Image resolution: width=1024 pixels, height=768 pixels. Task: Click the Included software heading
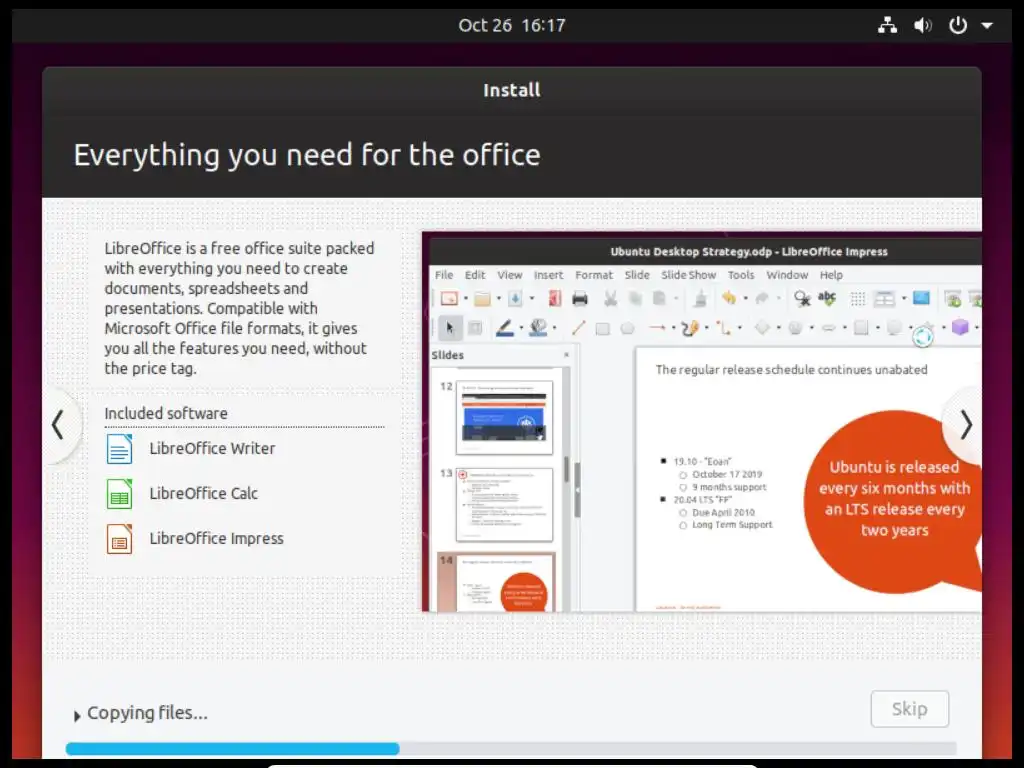[166, 413]
